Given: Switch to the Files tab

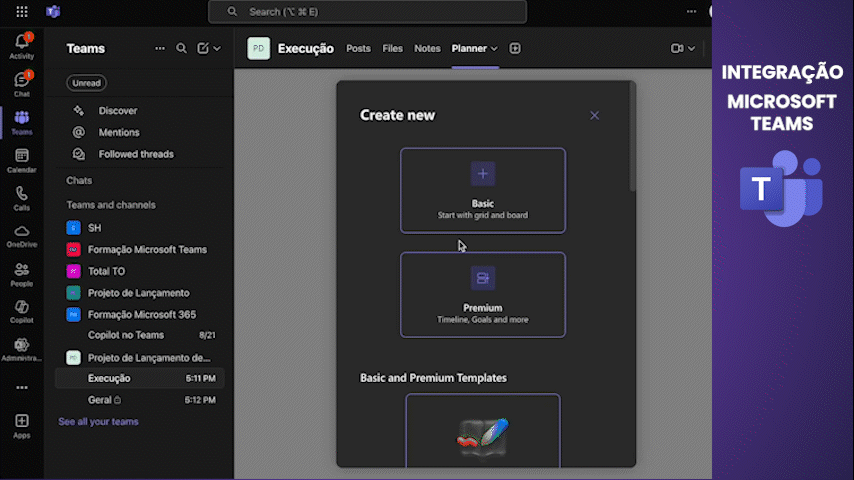Looking at the screenshot, I should point(392,48).
